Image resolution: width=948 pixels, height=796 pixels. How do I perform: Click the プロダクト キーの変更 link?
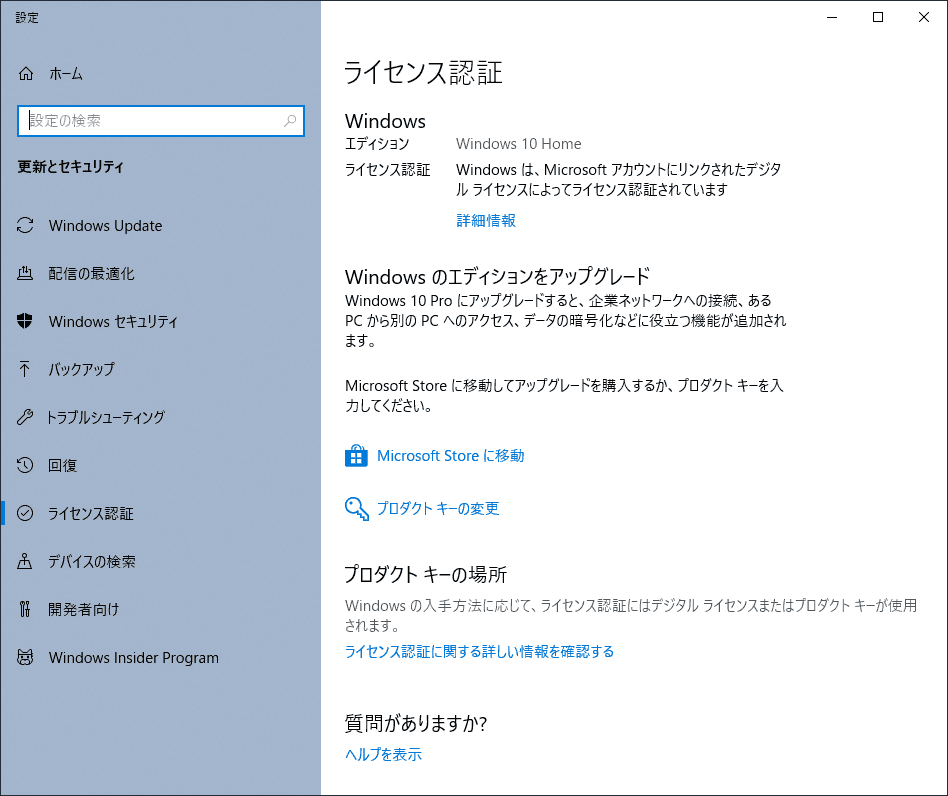438,509
